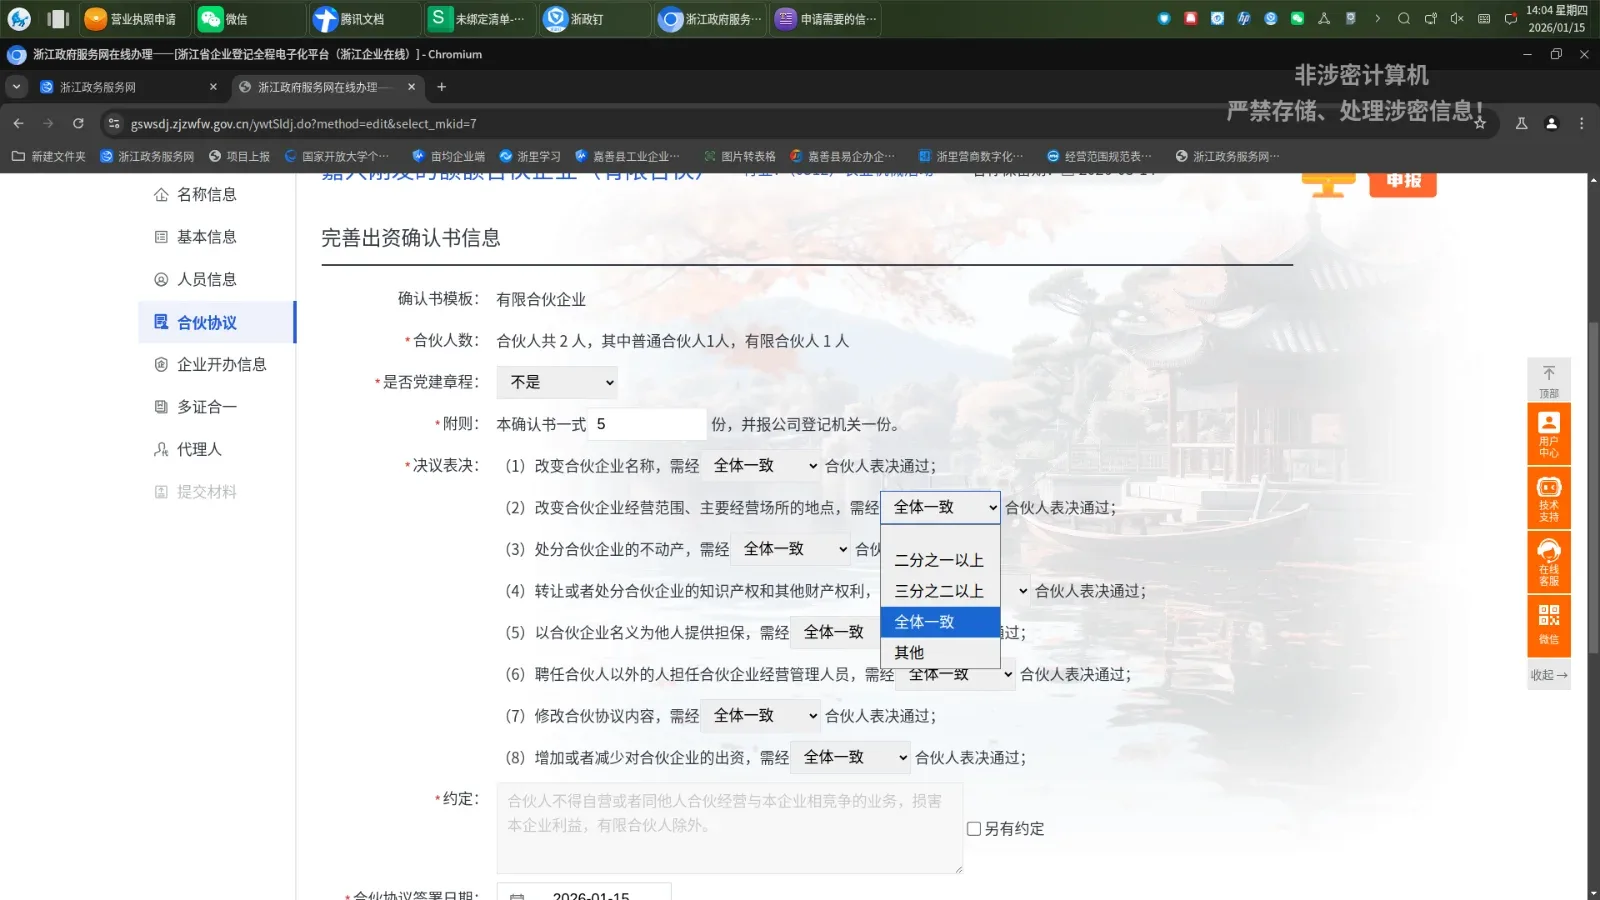Open 人员信息 section in sidebar
The height and width of the screenshot is (900, 1600).
(x=195, y=280)
